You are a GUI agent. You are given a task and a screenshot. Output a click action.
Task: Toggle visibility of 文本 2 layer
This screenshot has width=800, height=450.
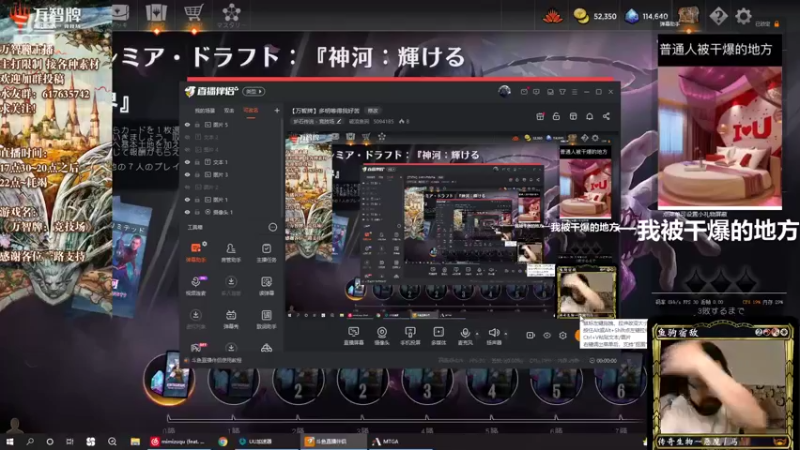(187, 137)
